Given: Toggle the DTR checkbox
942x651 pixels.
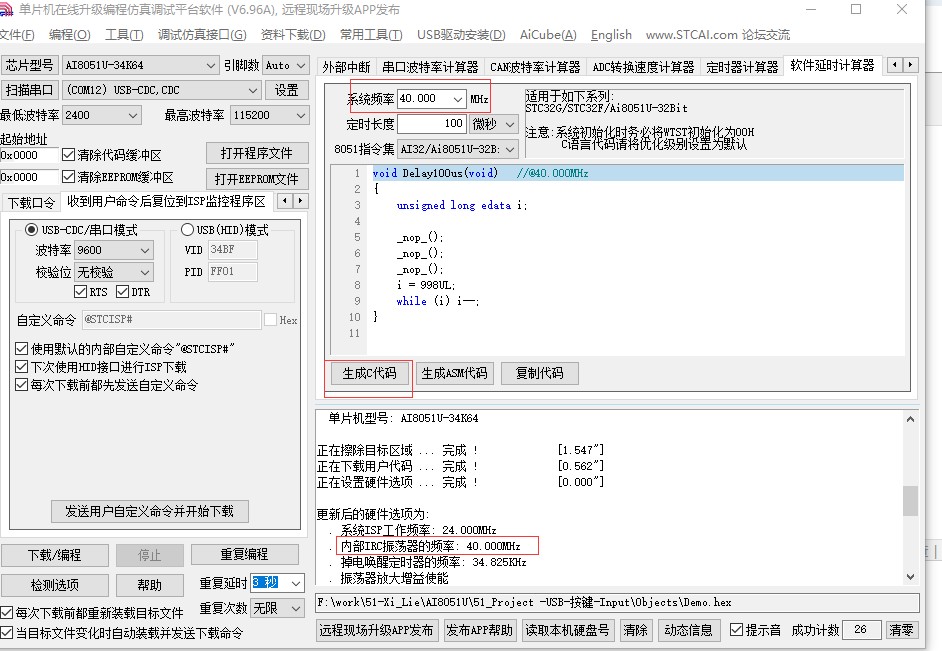Looking at the screenshot, I should (123, 291).
